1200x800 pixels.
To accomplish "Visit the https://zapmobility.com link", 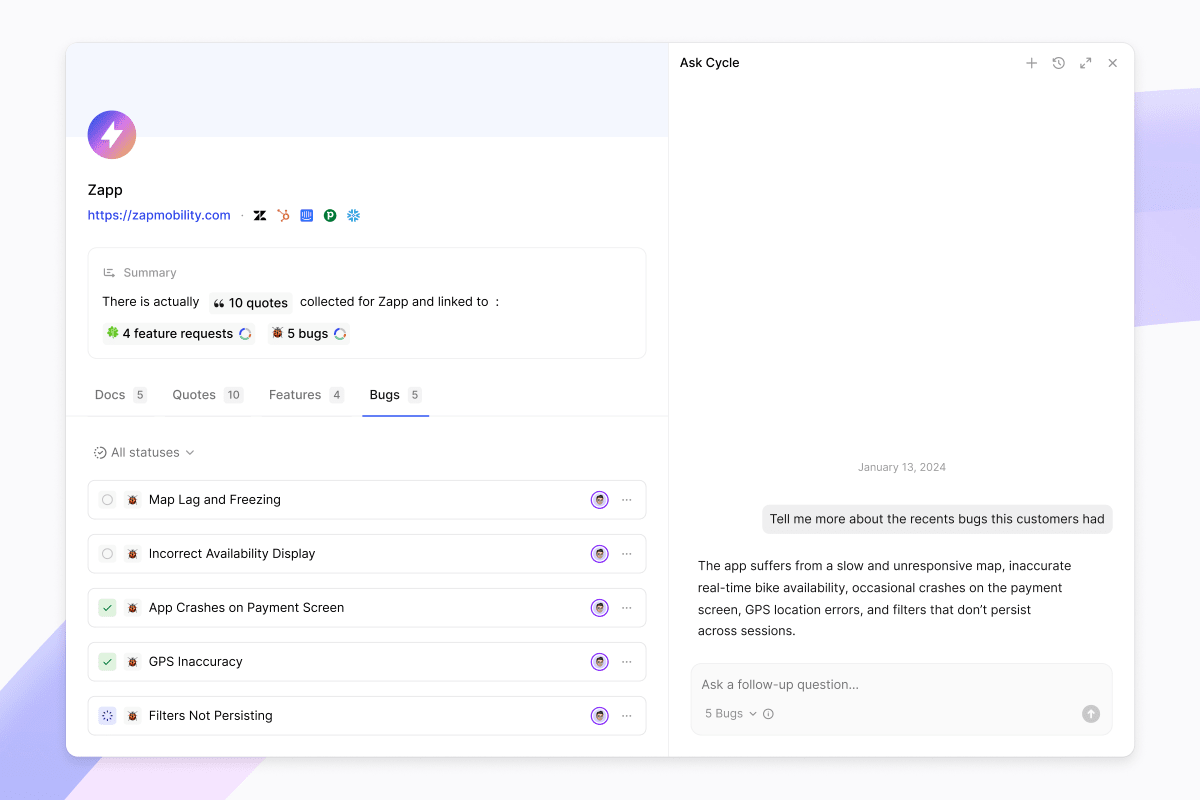I will pos(159,215).
